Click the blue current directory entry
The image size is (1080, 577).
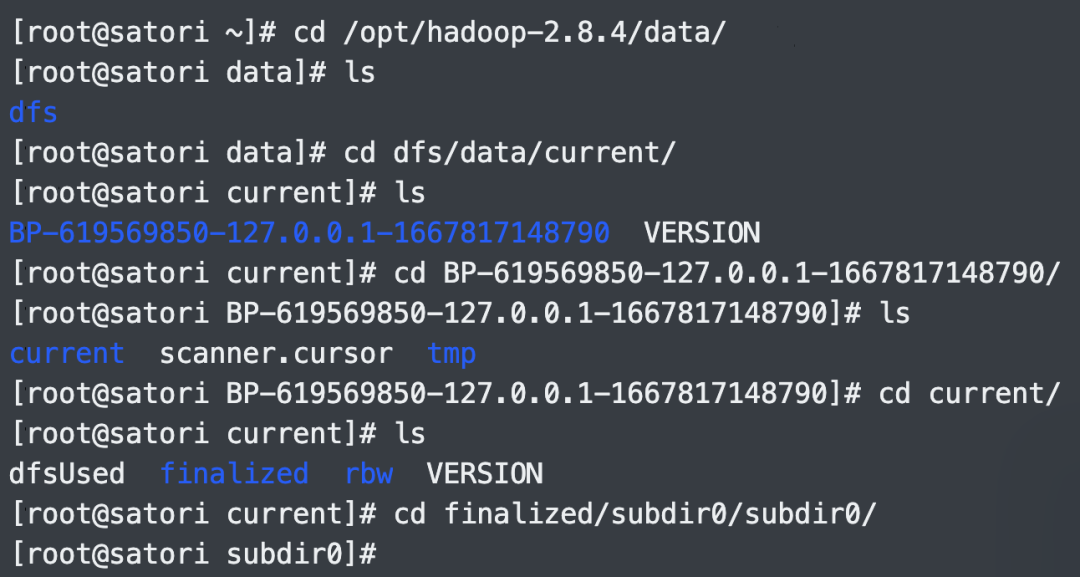coord(67,353)
